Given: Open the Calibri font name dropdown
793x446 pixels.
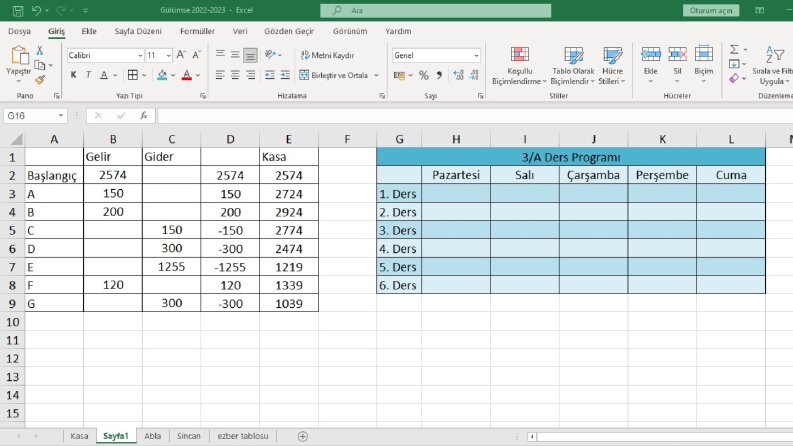Looking at the screenshot, I should (x=140, y=55).
